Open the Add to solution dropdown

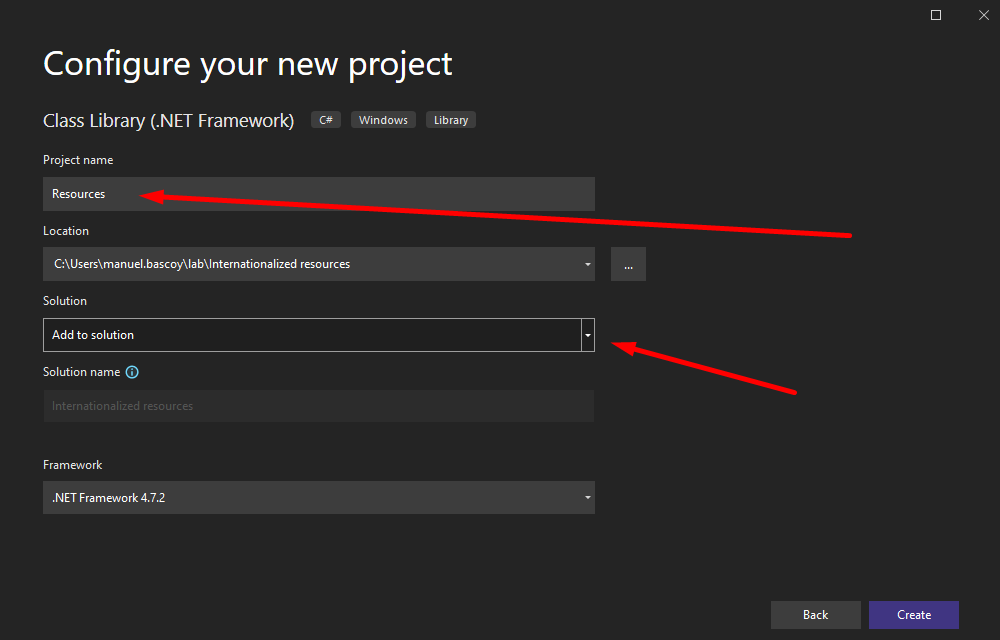(x=587, y=335)
